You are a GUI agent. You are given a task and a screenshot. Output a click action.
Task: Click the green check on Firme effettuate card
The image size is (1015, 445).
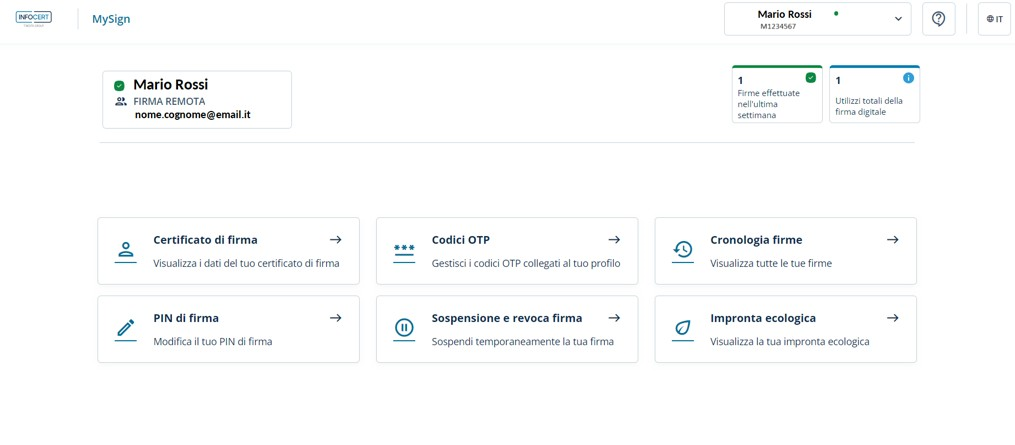coord(810,78)
